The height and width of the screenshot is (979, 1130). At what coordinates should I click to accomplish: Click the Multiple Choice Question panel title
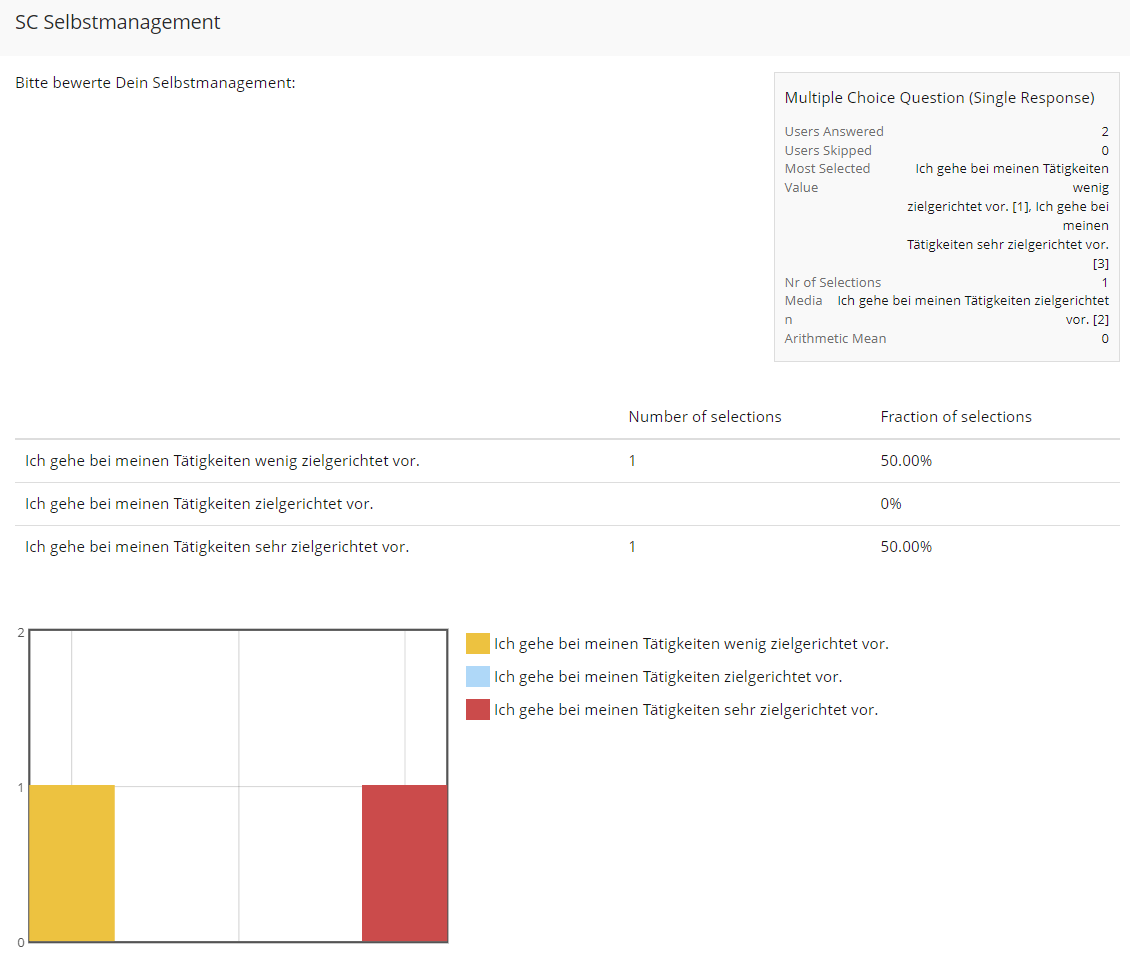click(x=939, y=97)
